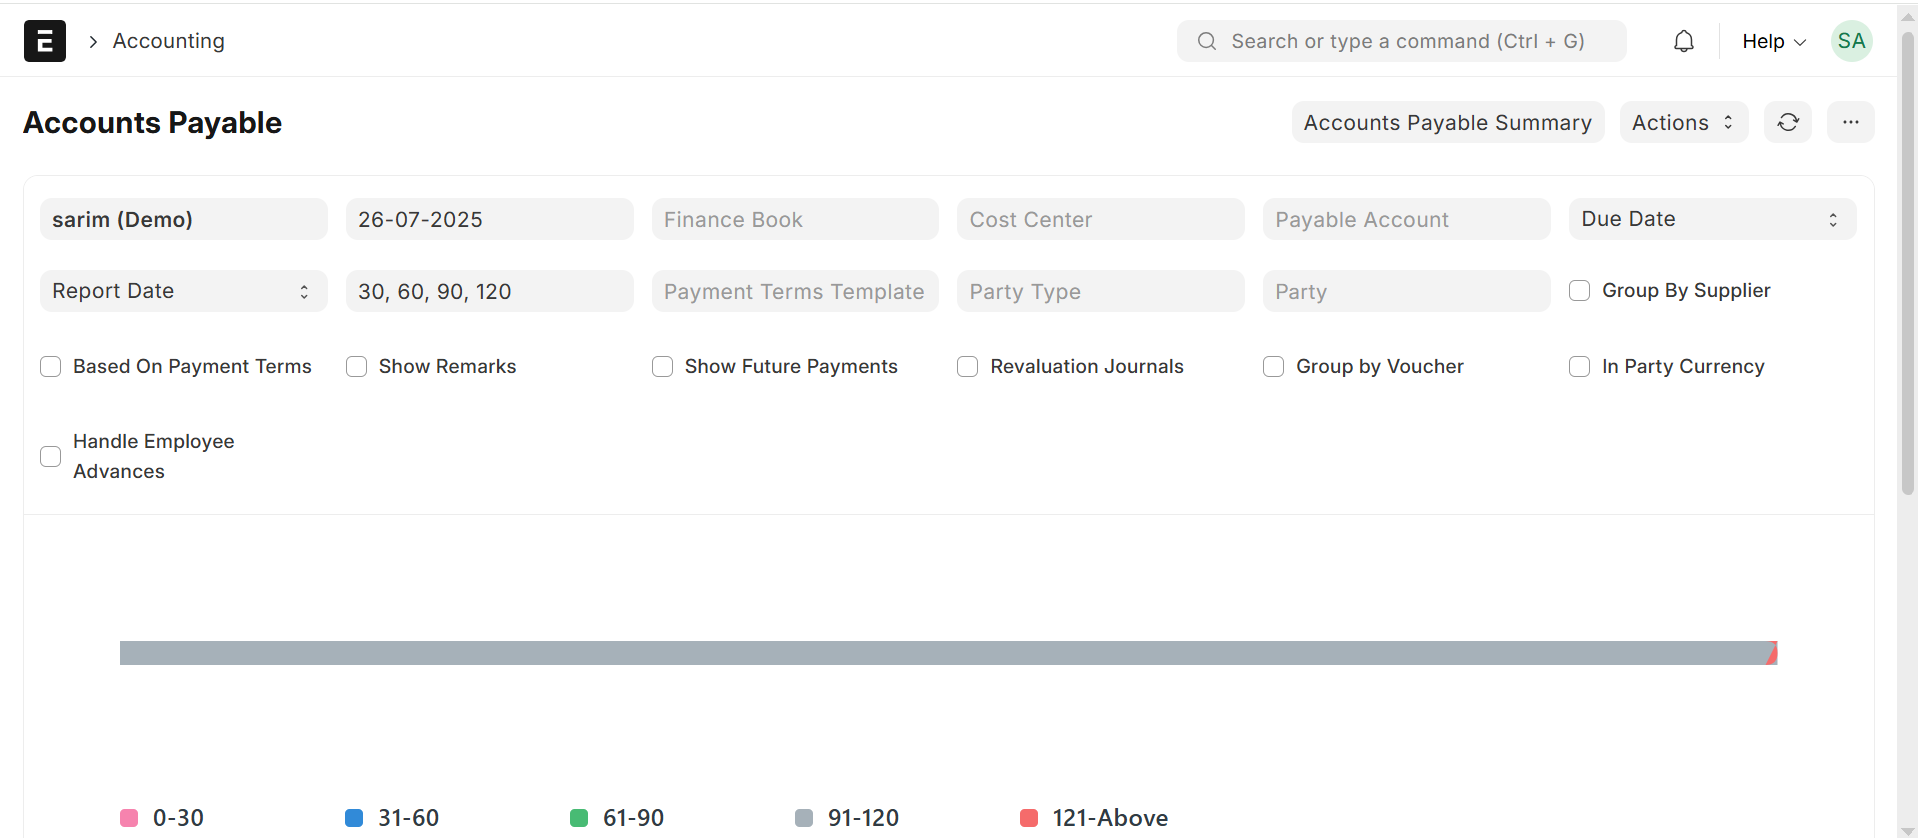
Task: Open Accounts Payable Summary report
Action: pyautogui.click(x=1447, y=122)
